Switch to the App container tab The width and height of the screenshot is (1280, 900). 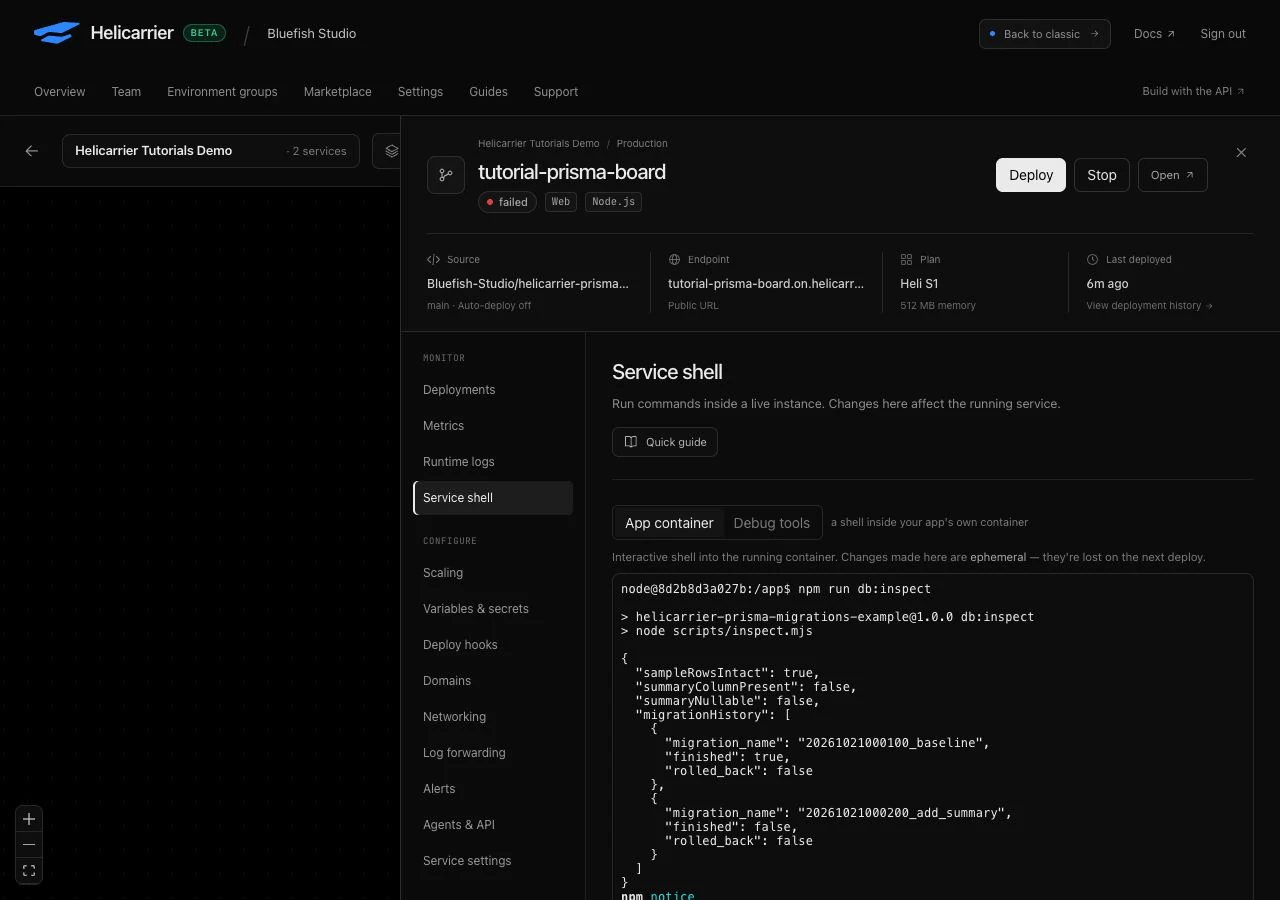click(x=669, y=523)
